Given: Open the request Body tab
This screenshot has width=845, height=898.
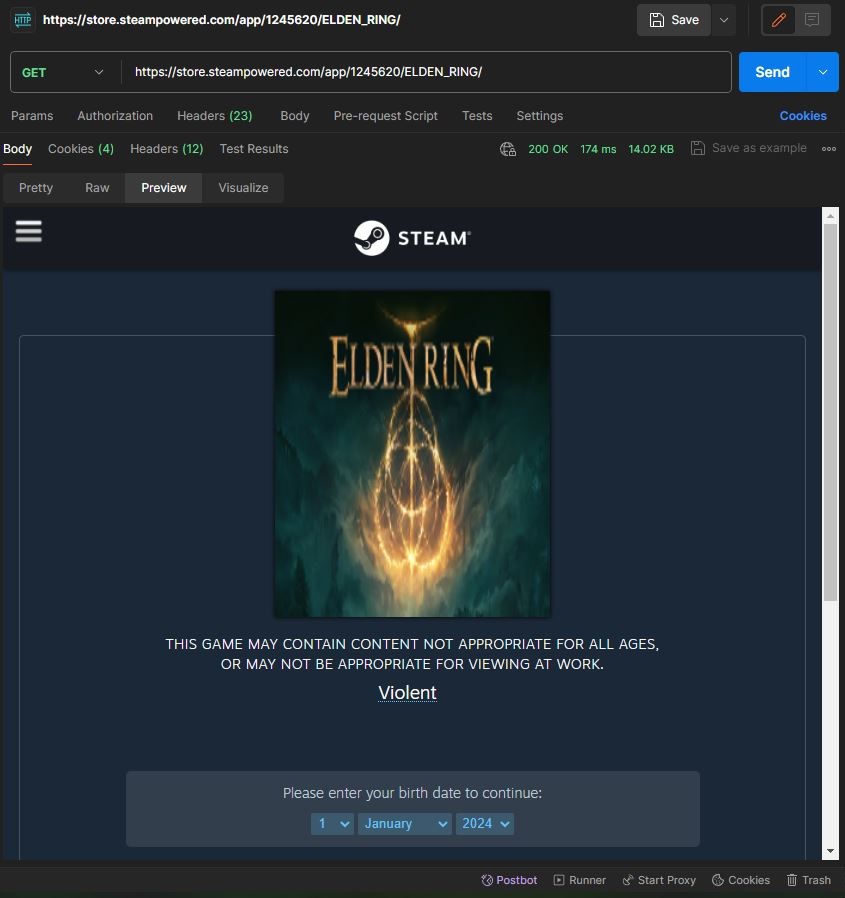Looking at the screenshot, I should (x=295, y=116).
